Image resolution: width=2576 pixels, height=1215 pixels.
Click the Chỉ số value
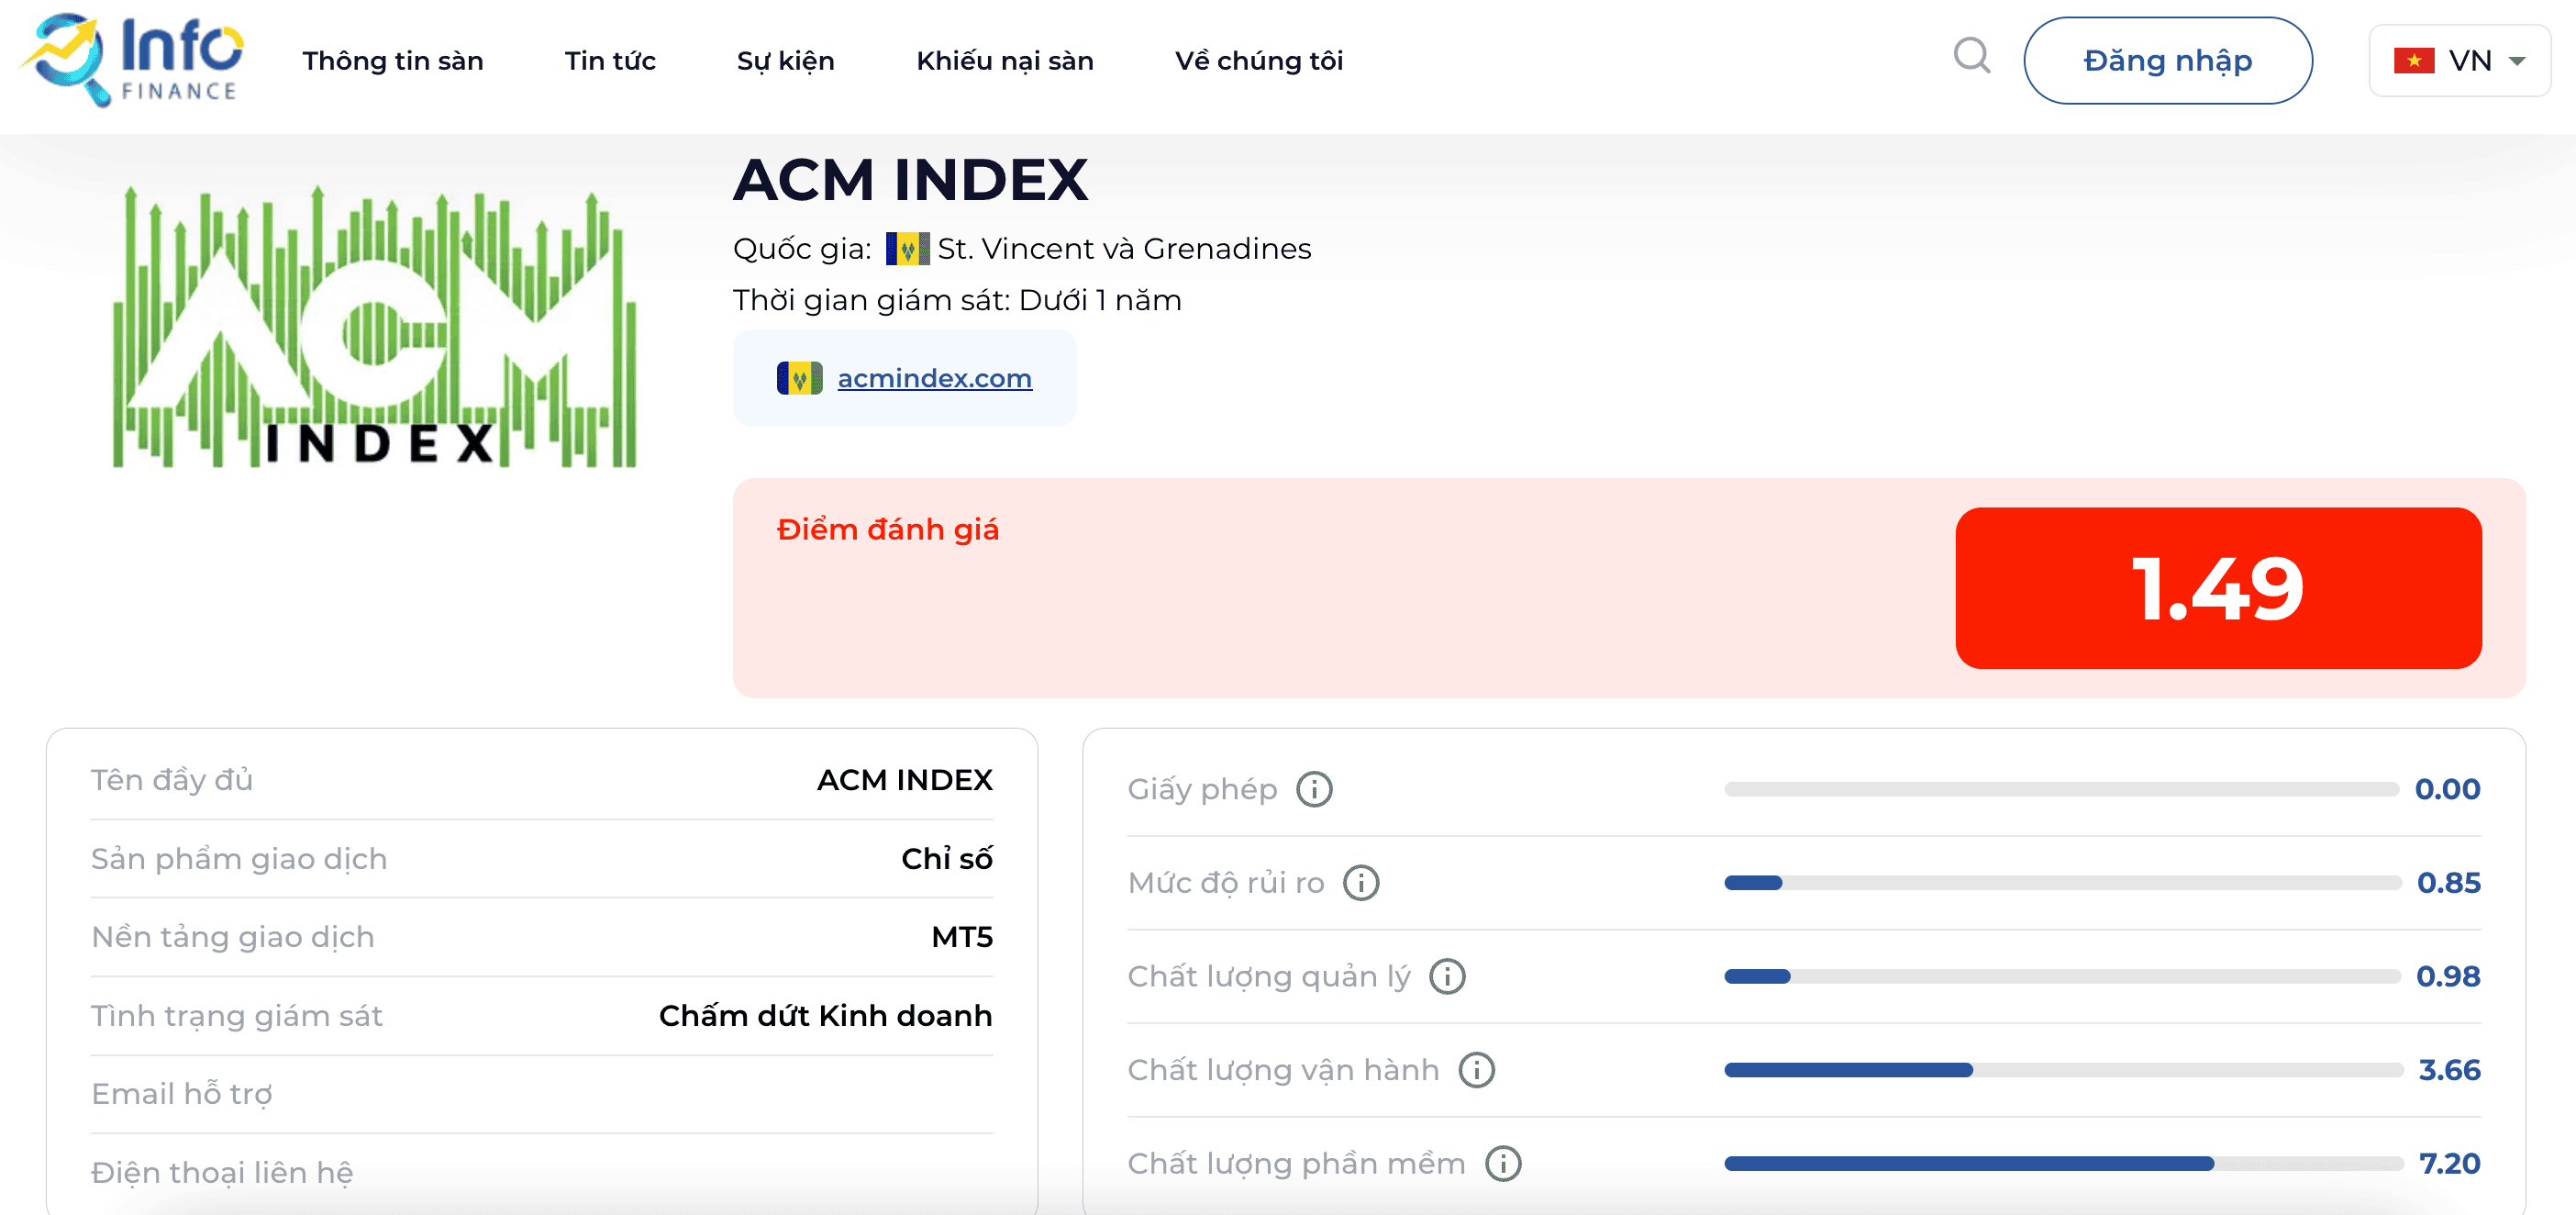946,858
